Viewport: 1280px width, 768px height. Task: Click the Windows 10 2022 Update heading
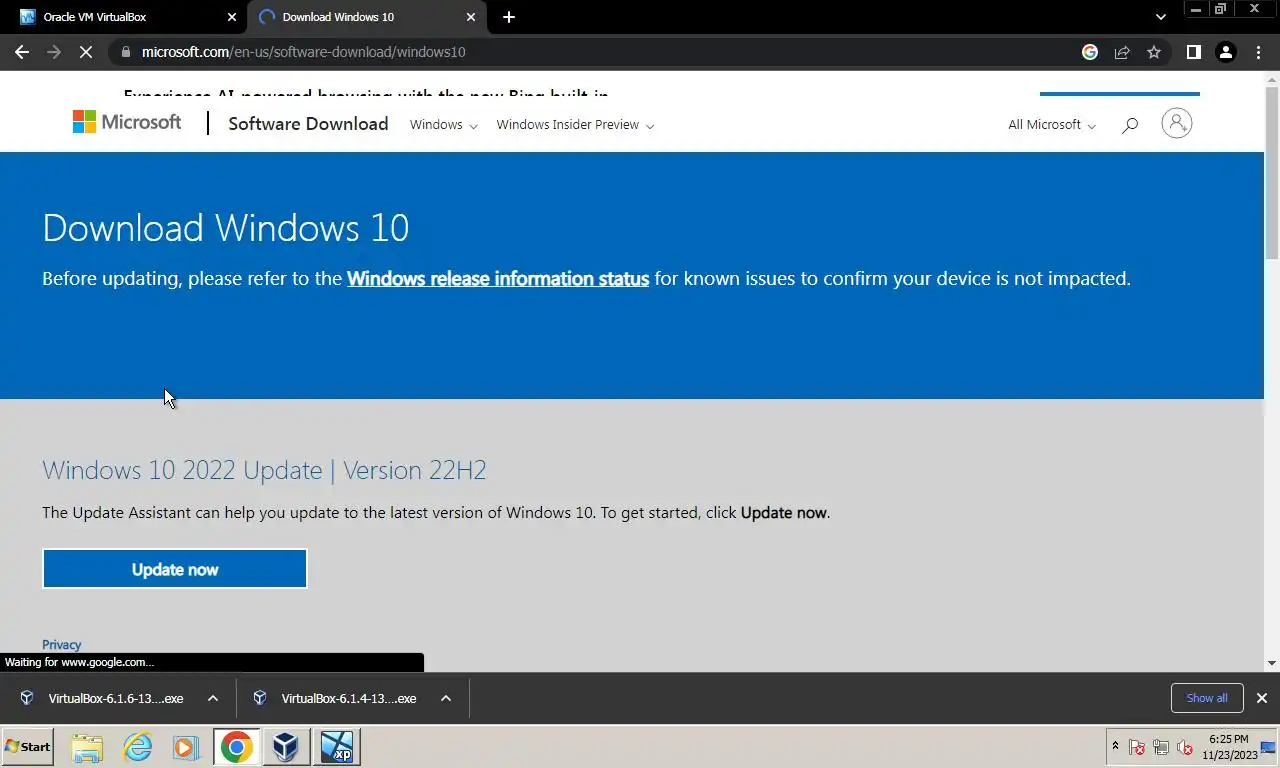click(264, 470)
